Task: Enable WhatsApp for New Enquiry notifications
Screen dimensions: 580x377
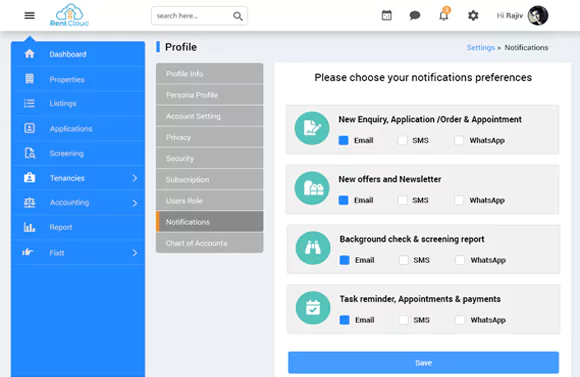Action: pos(459,140)
